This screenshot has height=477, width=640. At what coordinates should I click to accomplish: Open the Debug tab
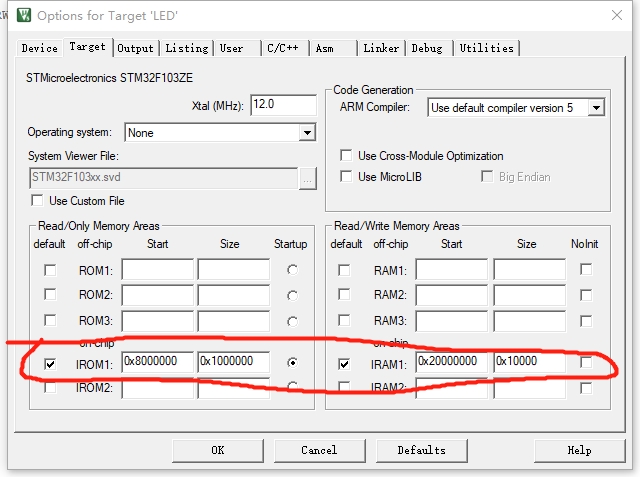(x=427, y=48)
